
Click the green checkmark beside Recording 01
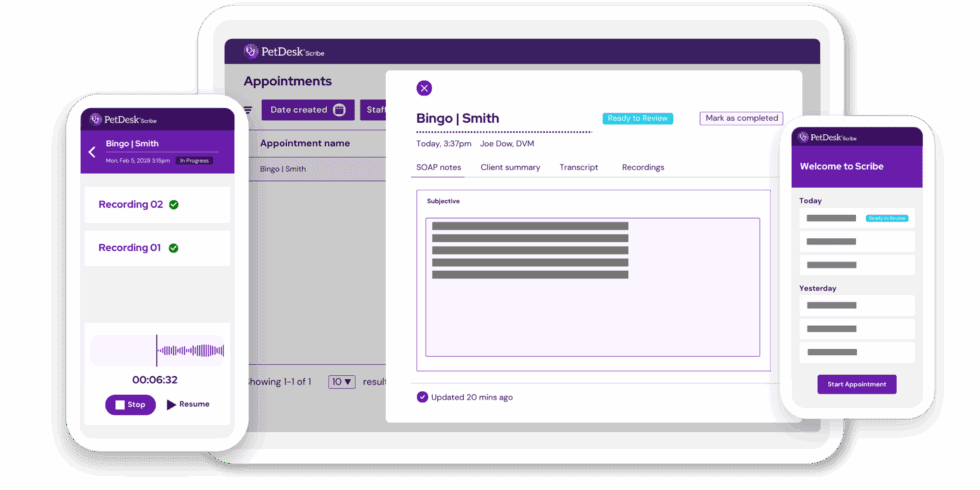(x=174, y=248)
